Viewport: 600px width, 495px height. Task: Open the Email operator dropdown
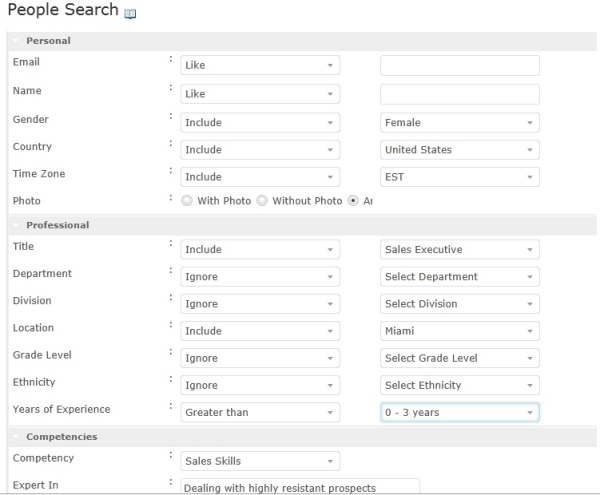point(260,65)
